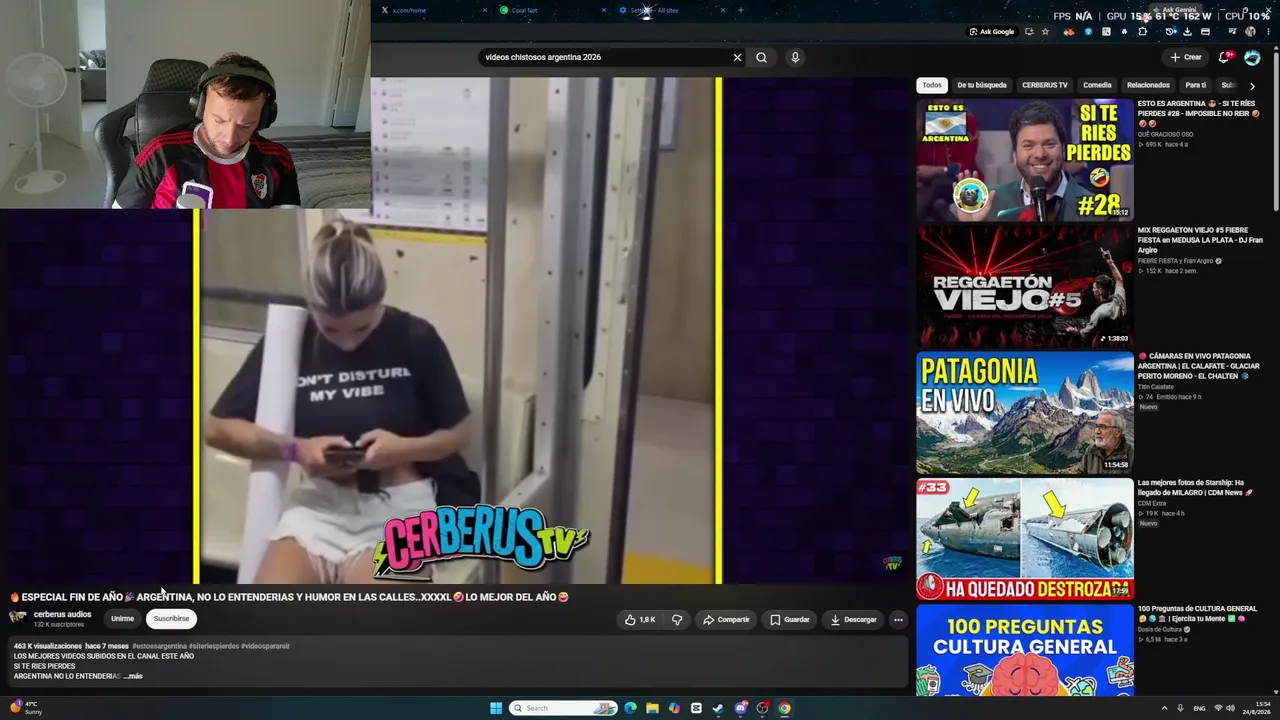
Task: Open the Si Te Ríes Pierdes #28 thumbnail
Action: (x=1025, y=160)
